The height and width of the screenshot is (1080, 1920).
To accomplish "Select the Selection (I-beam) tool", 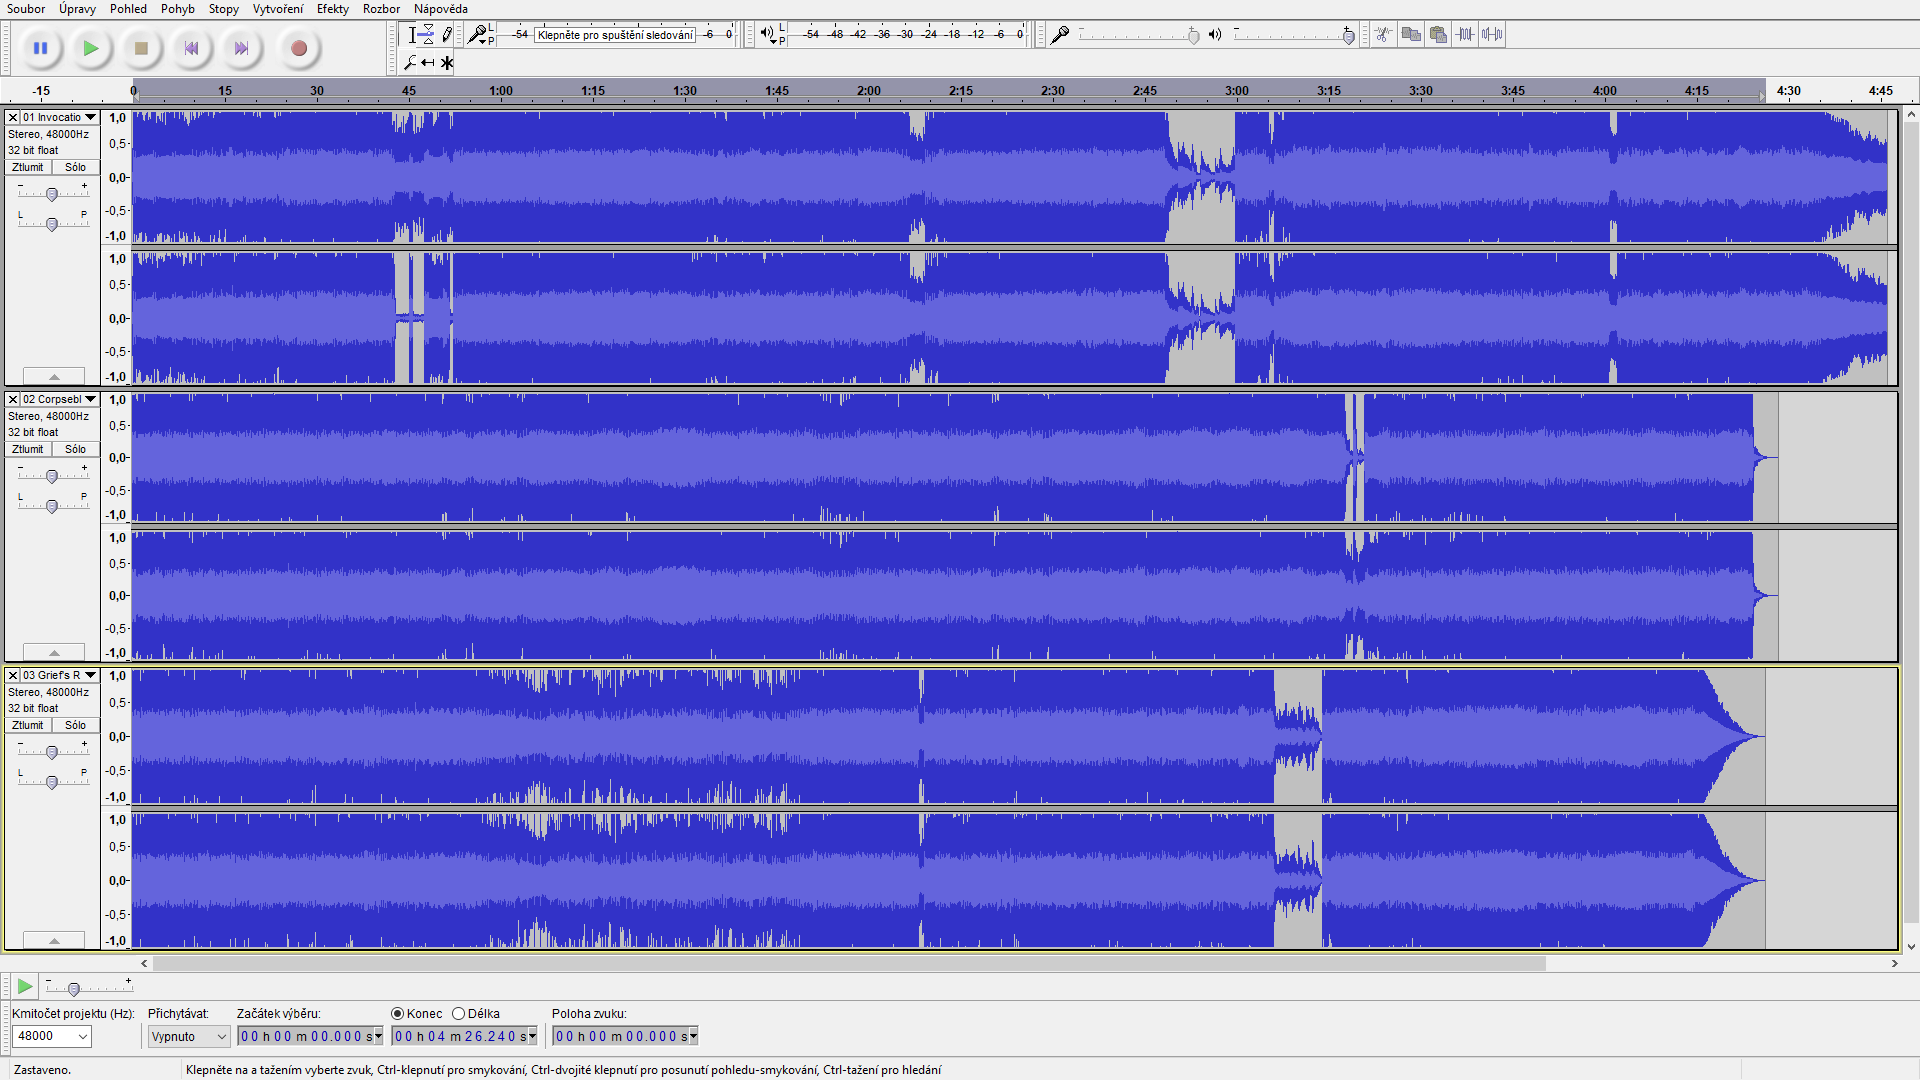I will coord(411,35).
